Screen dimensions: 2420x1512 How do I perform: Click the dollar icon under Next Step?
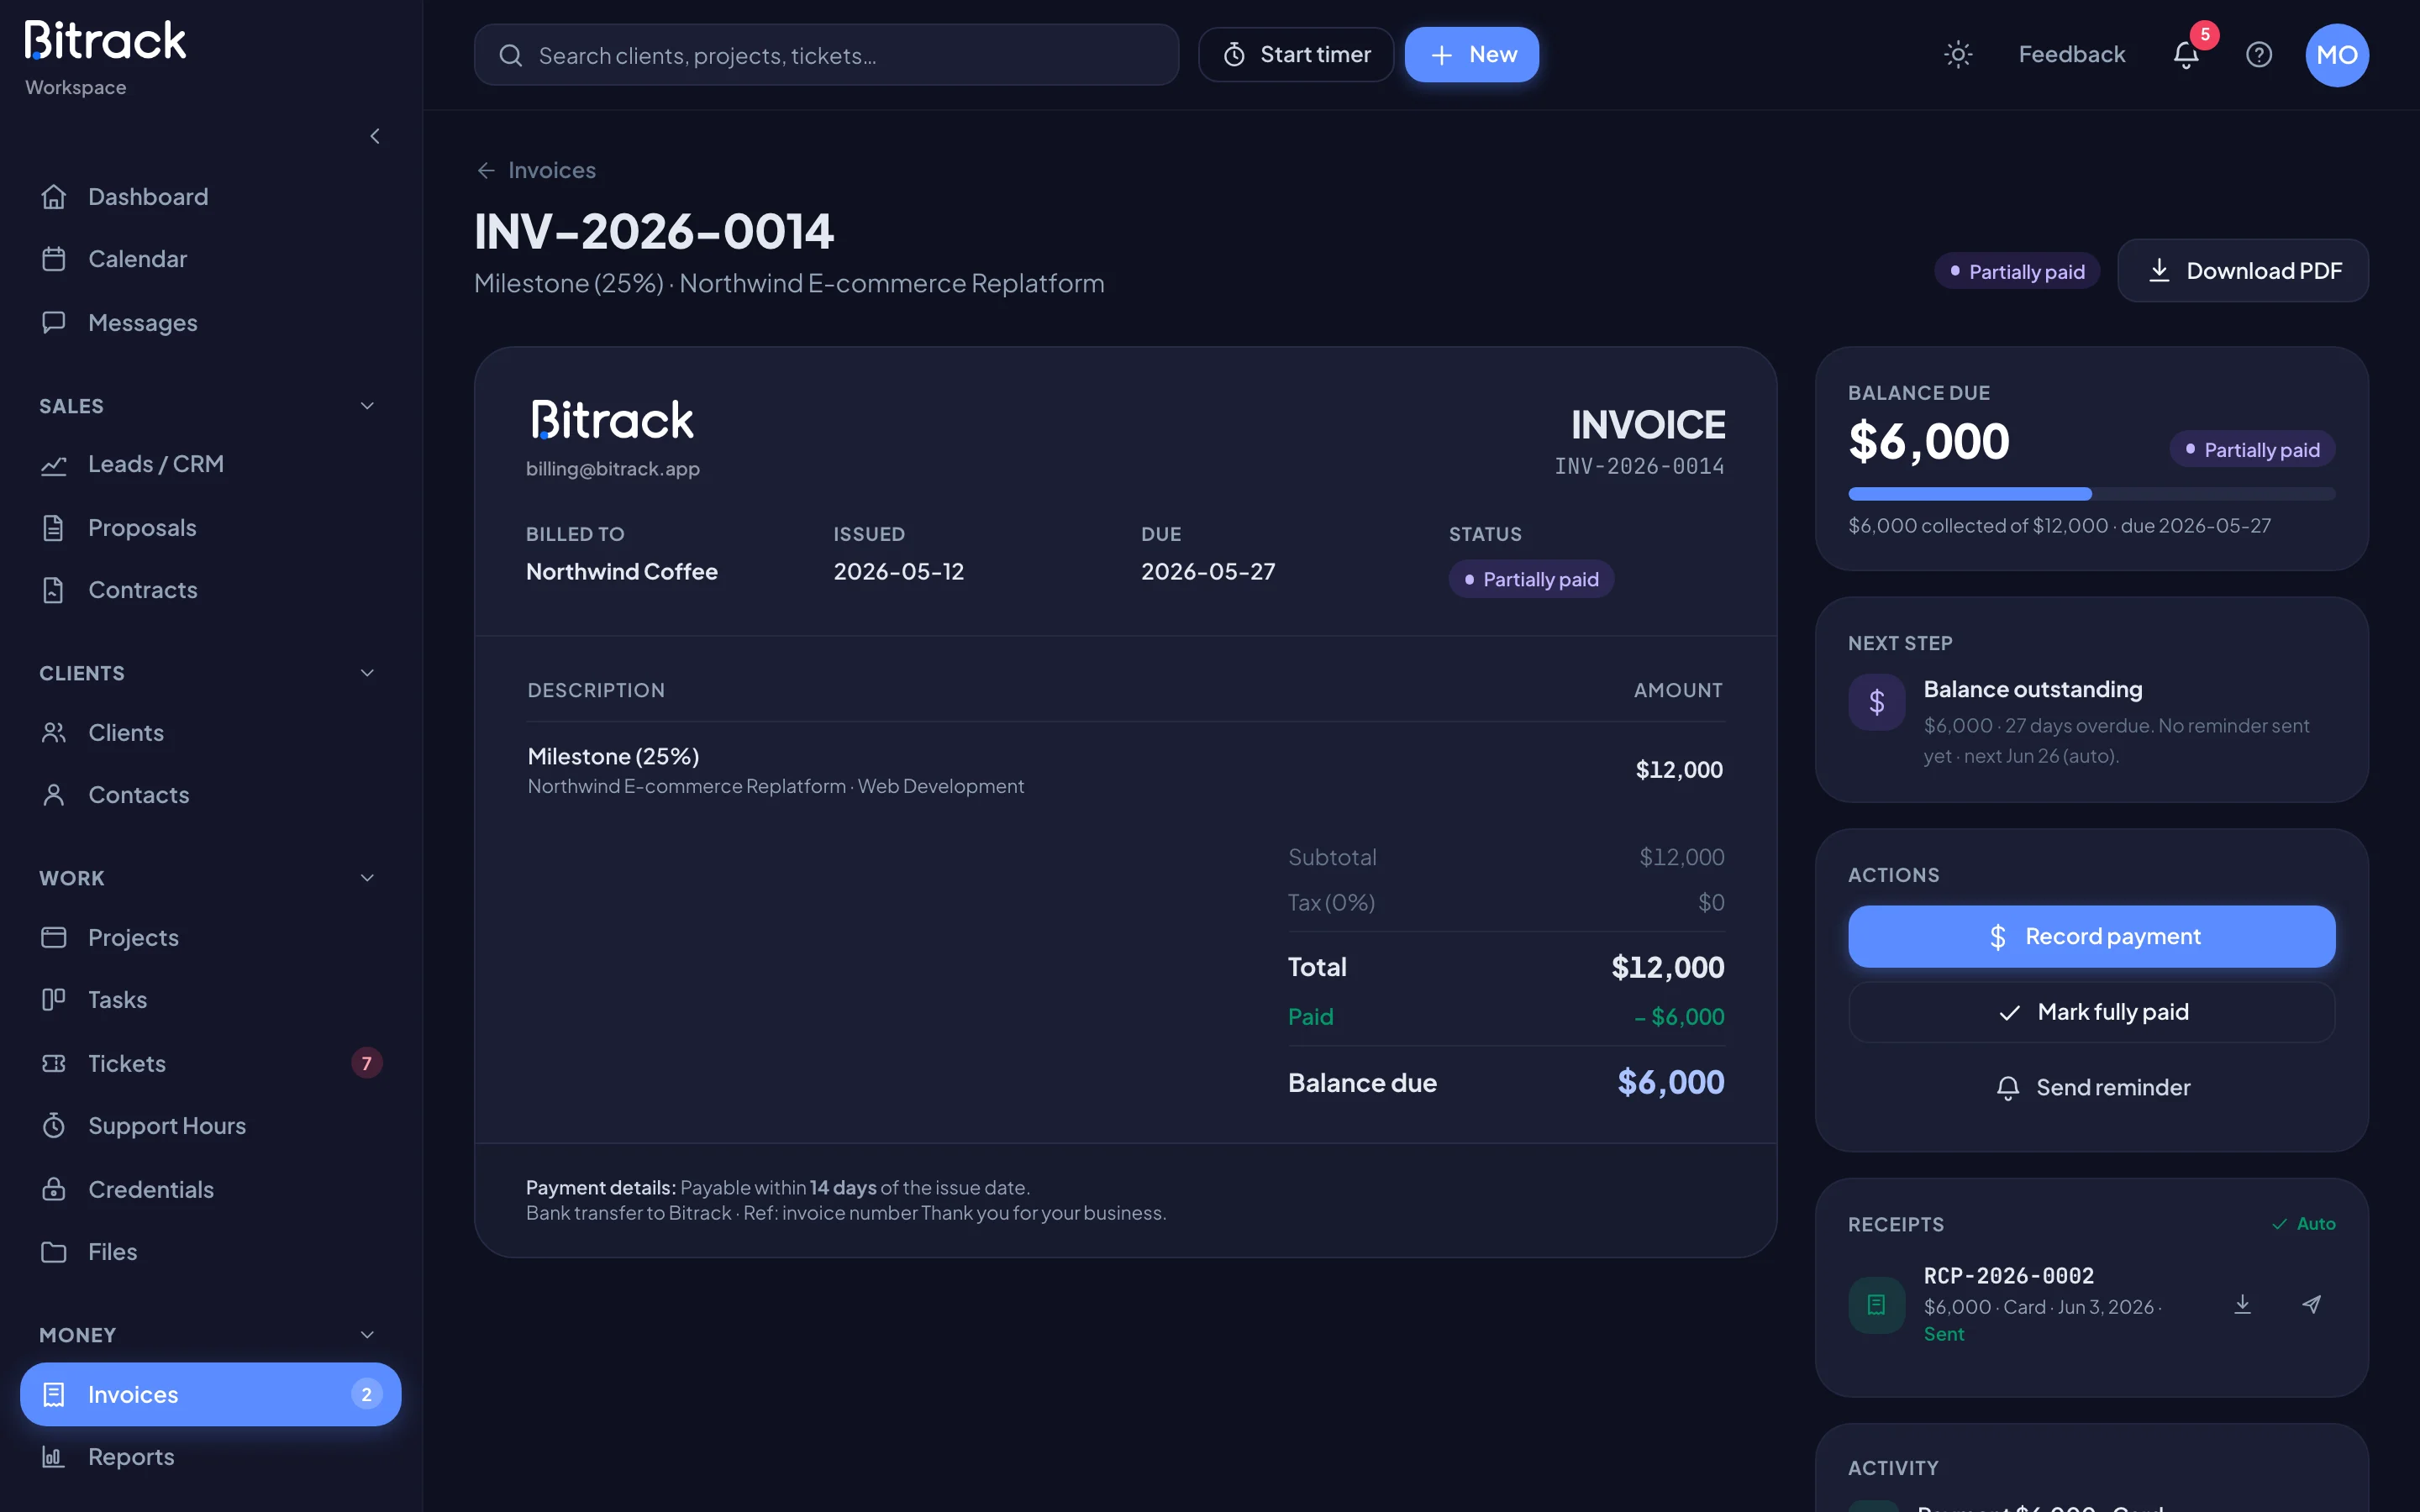pos(1876,702)
